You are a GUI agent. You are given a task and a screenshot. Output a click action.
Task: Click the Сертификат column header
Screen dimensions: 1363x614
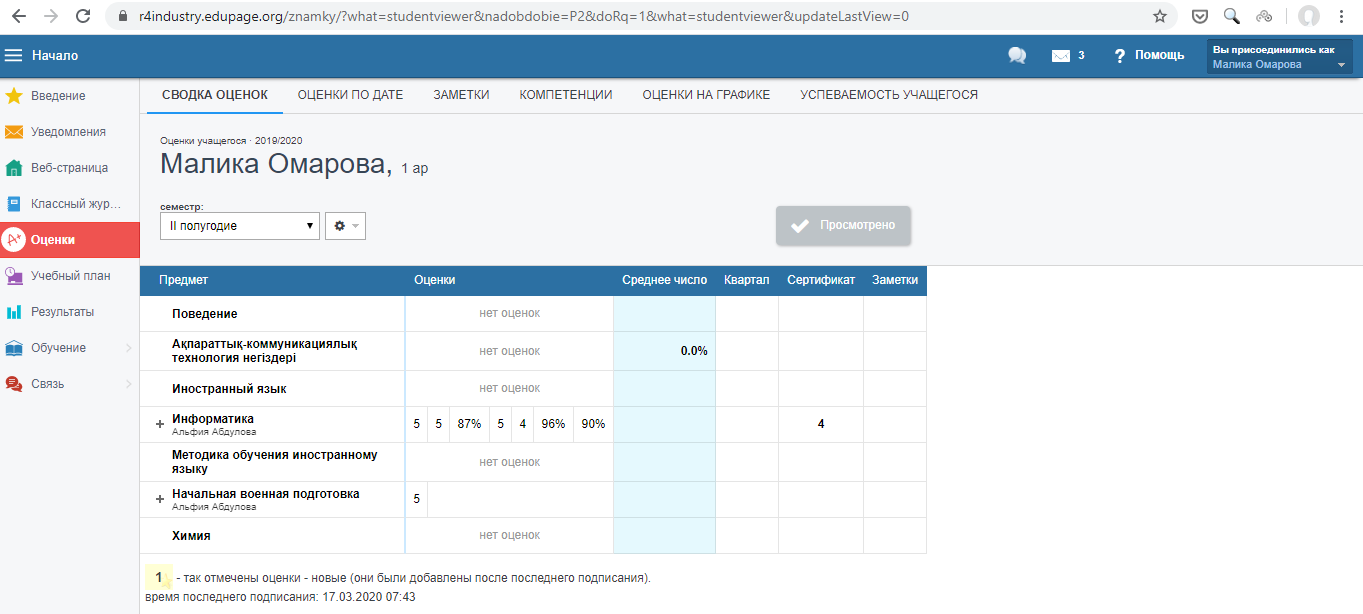[x=821, y=280]
